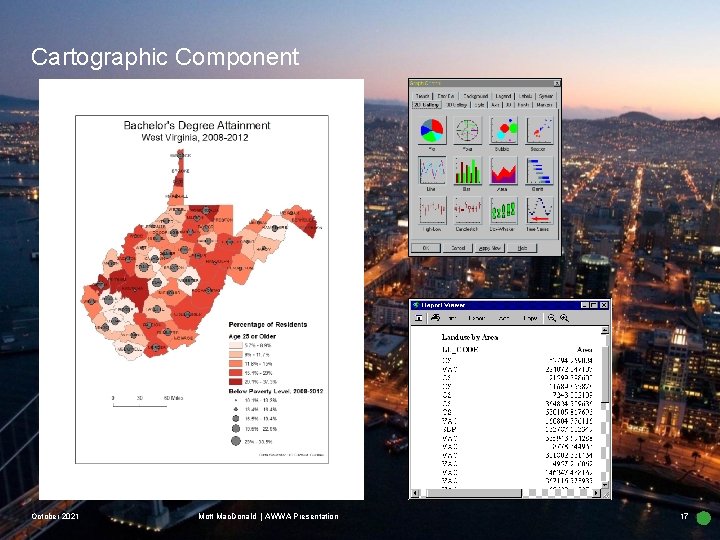The height and width of the screenshot is (540, 720).
Task: Click the 'SDP' row in the report
Action: pyautogui.click(x=517, y=430)
